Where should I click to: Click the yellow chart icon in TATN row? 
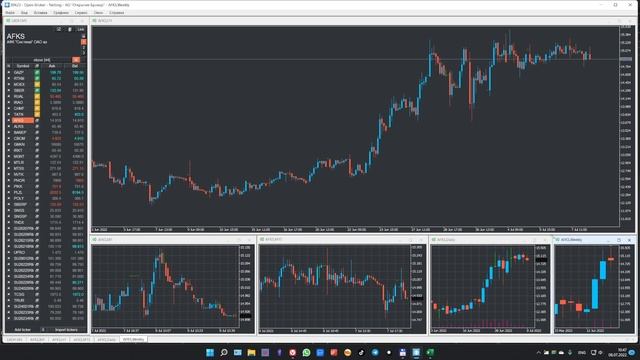pos(37,114)
